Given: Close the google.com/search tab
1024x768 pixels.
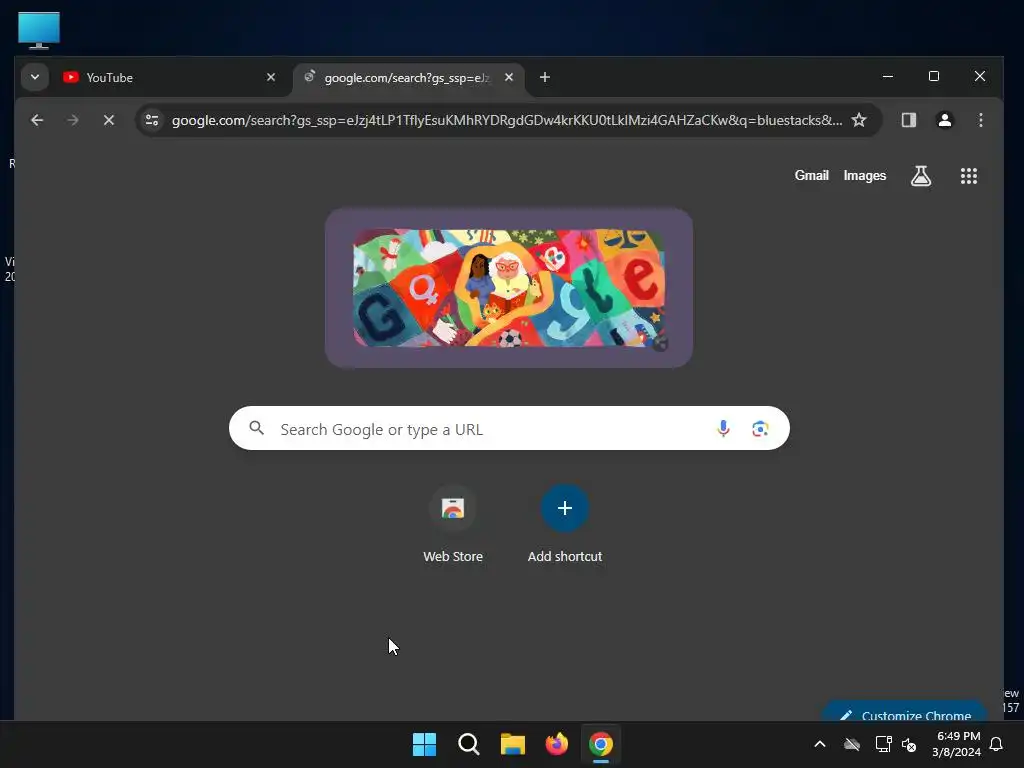Looking at the screenshot, I should click(509, 77).
